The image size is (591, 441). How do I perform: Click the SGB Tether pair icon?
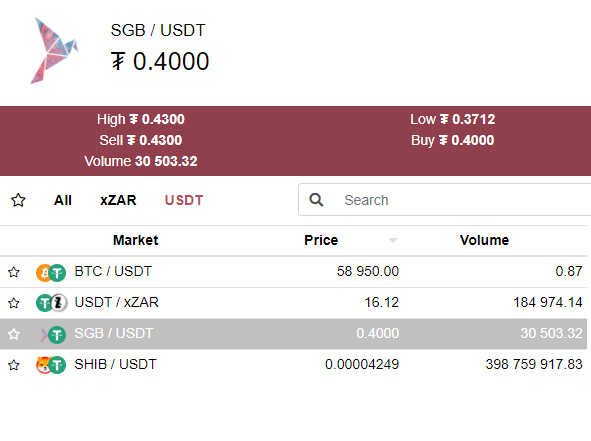(x=53, y=334)
